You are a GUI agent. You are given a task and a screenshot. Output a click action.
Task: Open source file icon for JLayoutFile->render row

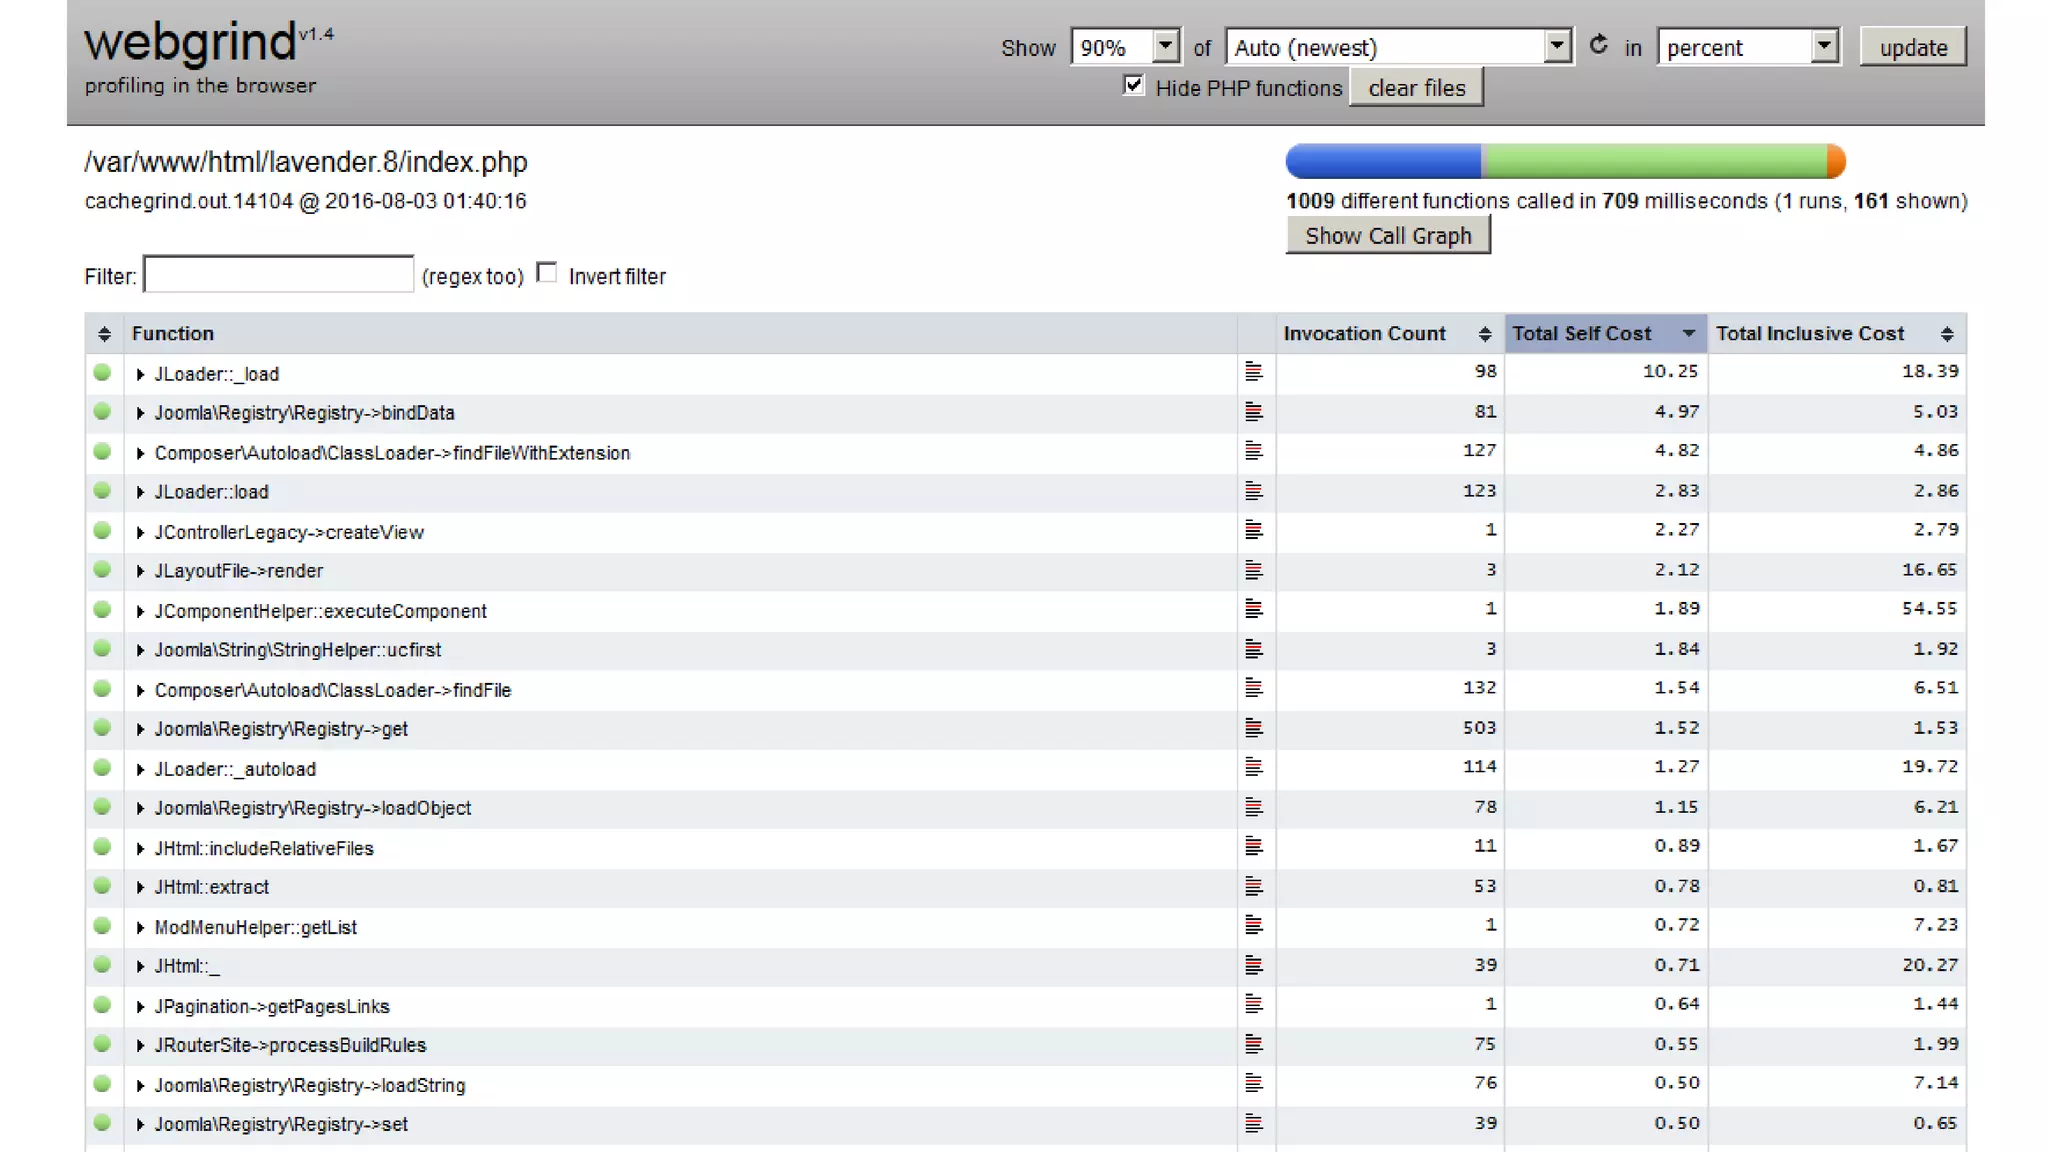1254,570
